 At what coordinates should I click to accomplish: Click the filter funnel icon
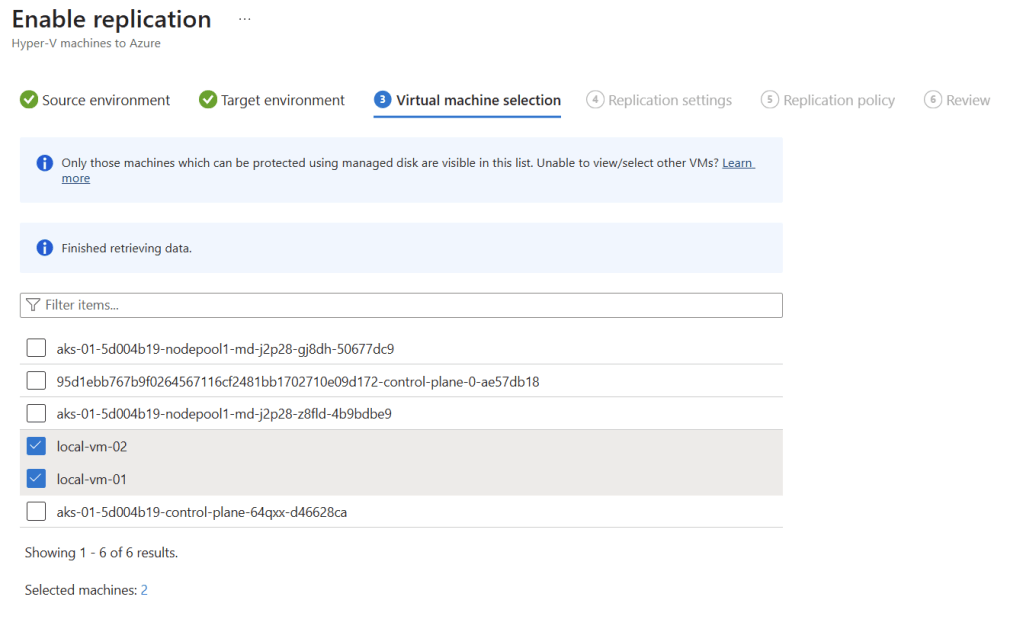click(33, 305)
